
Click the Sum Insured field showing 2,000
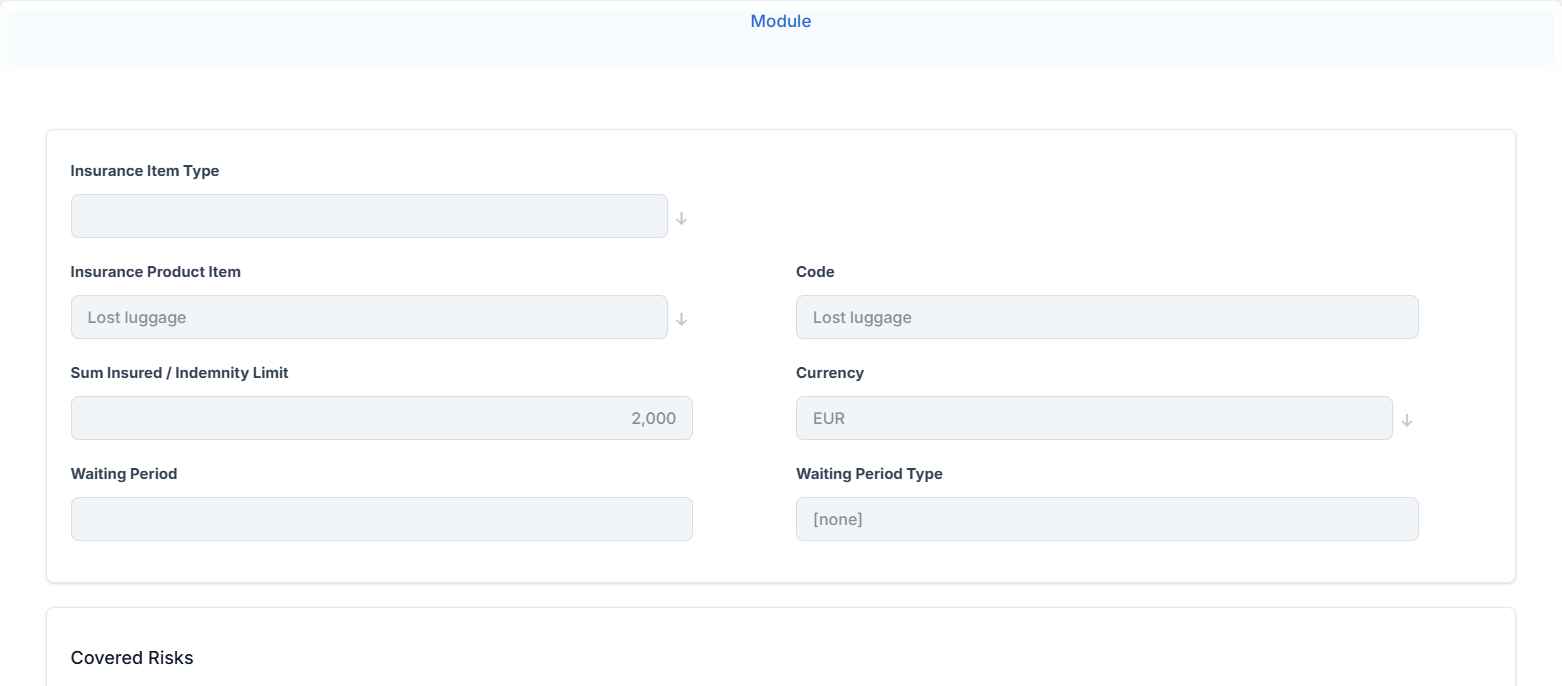pos(381,418)
